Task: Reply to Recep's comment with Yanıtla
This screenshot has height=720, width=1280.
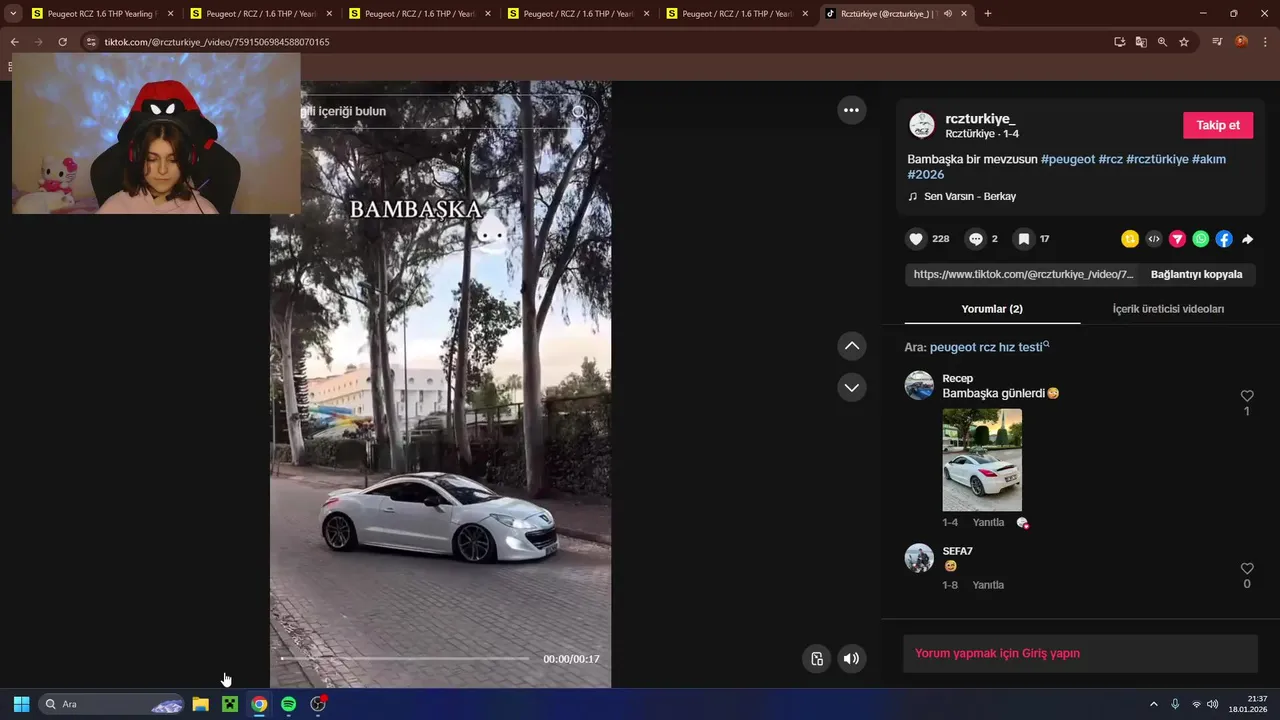Action: tap(988, 523)
